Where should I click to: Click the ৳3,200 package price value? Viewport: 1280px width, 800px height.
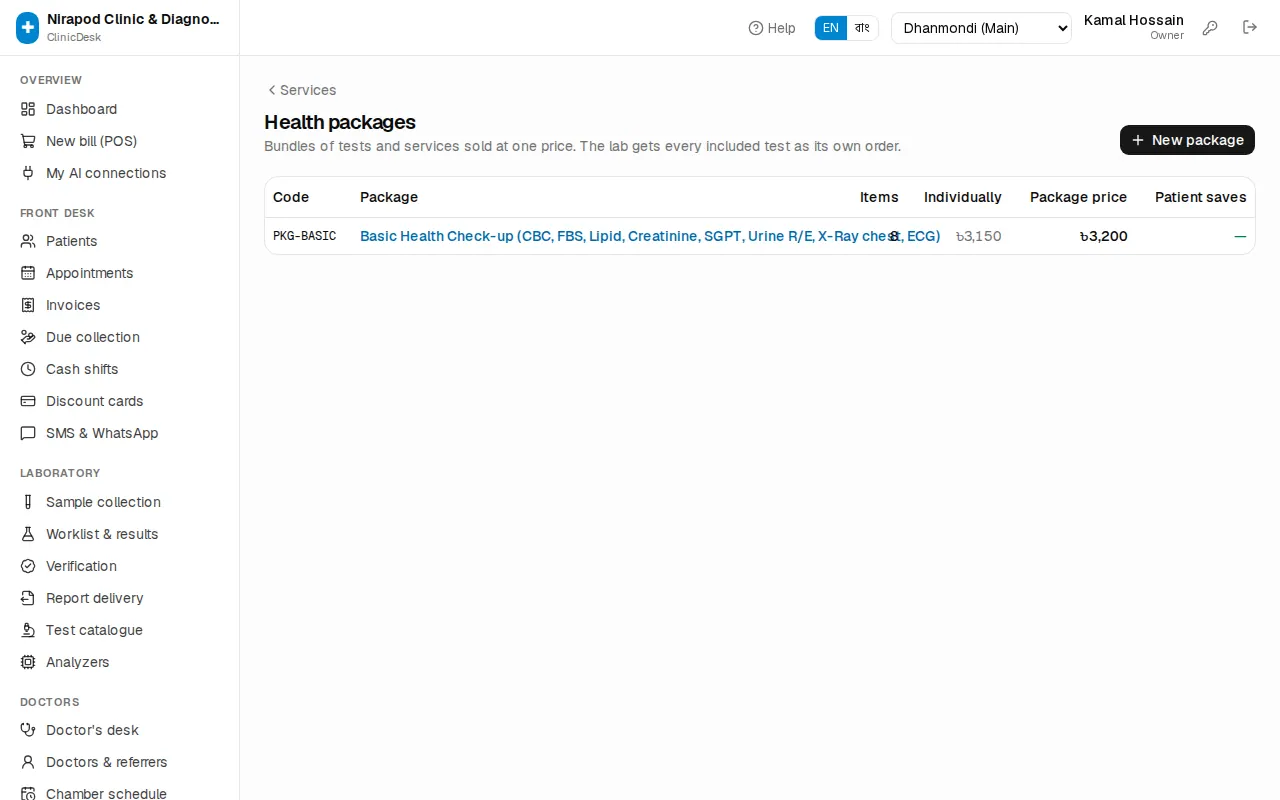tap(1104, 236)
